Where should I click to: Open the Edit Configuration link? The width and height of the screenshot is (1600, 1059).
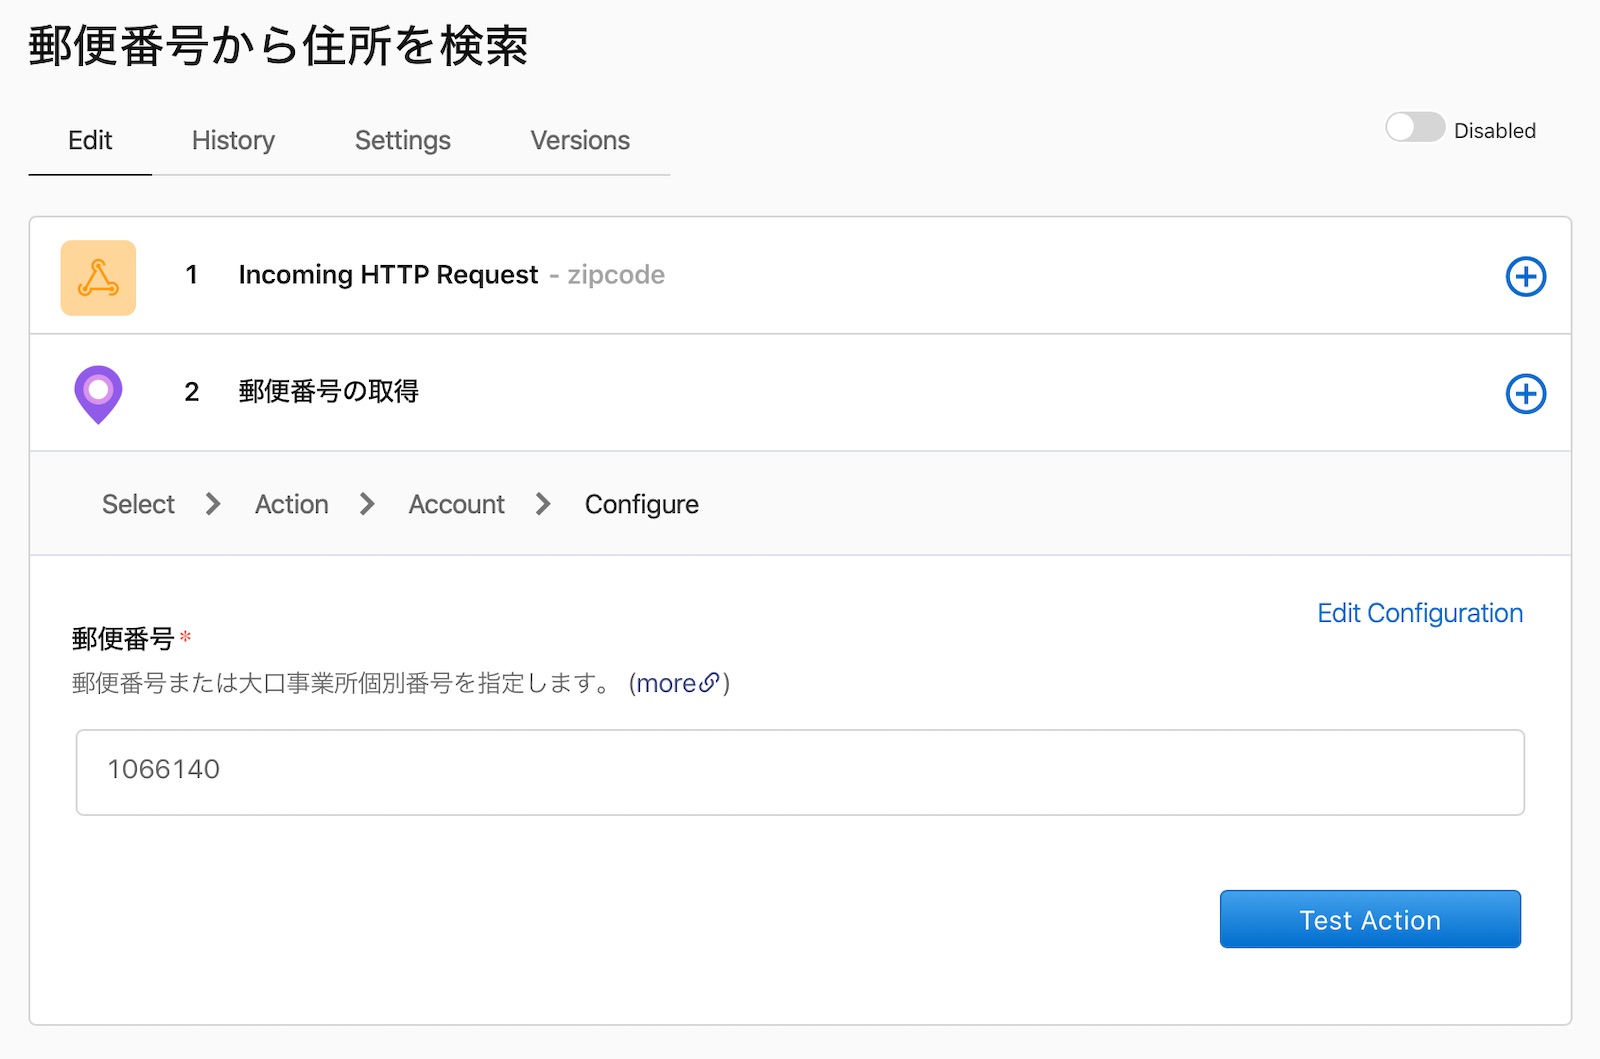[1420, 613]
